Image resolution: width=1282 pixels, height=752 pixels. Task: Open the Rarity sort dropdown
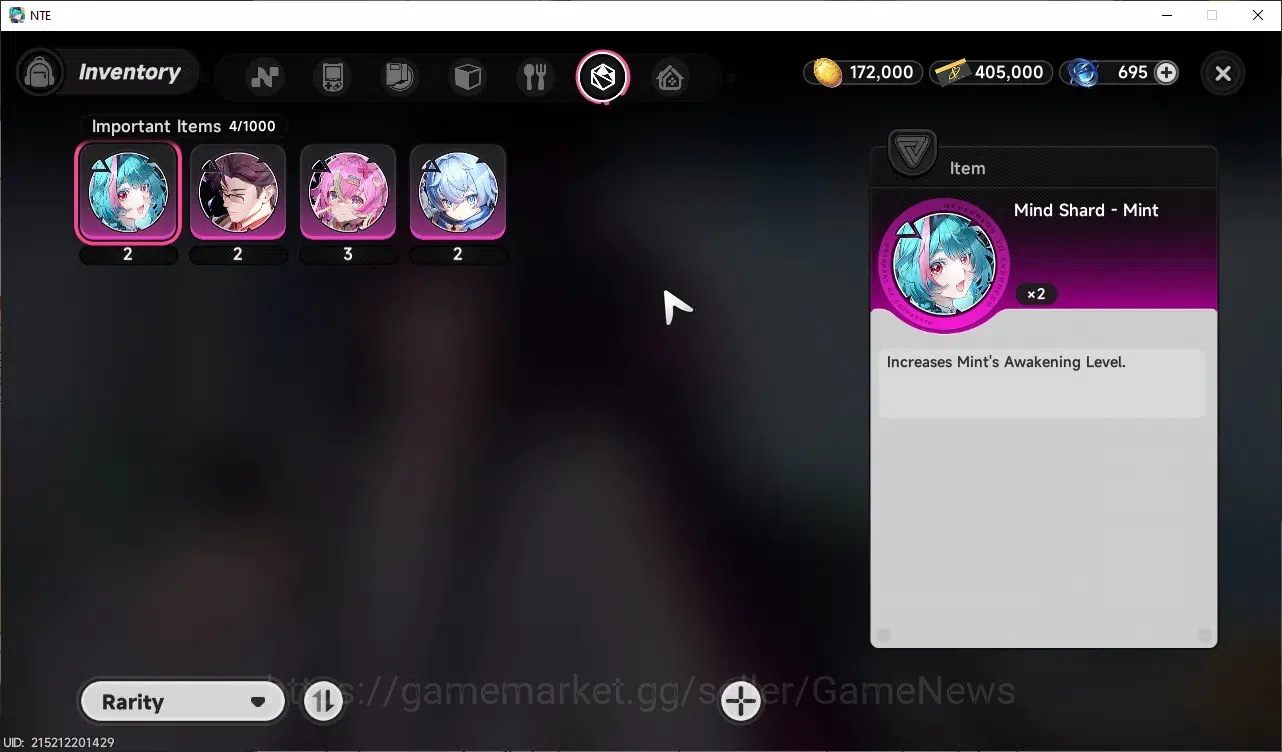pos(182,702)
